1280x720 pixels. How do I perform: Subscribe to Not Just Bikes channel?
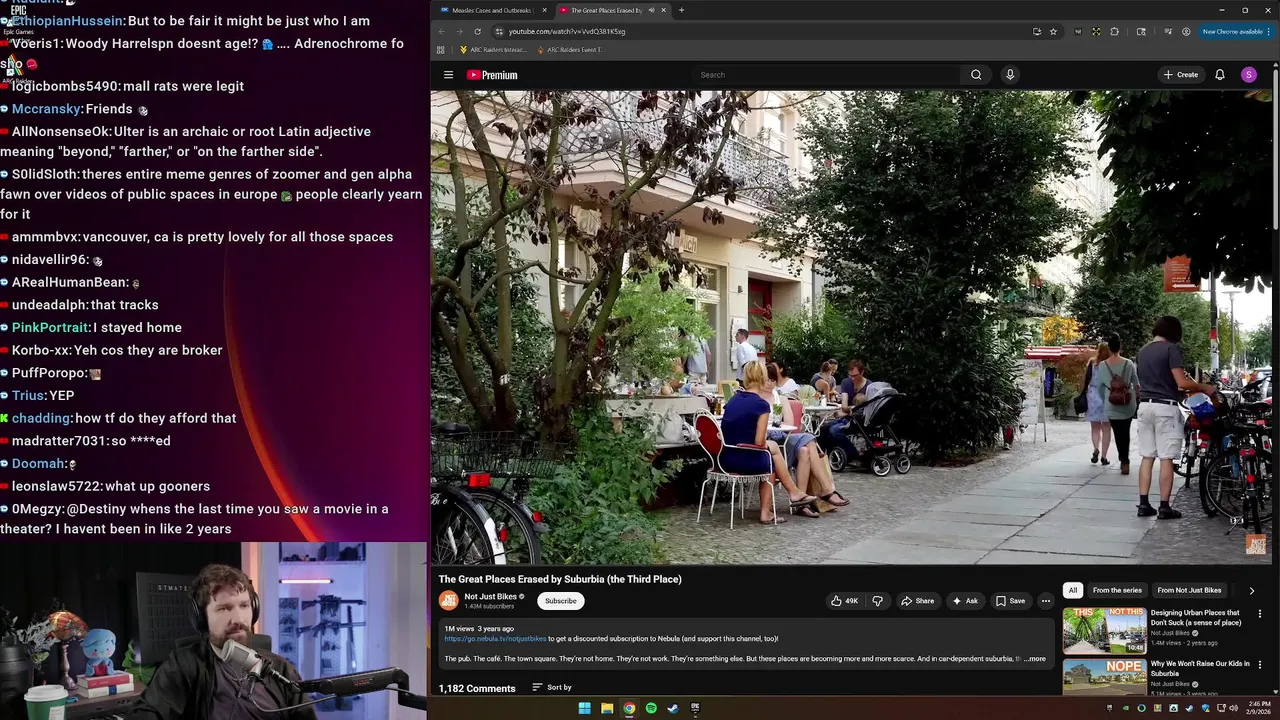pos(560,601)
